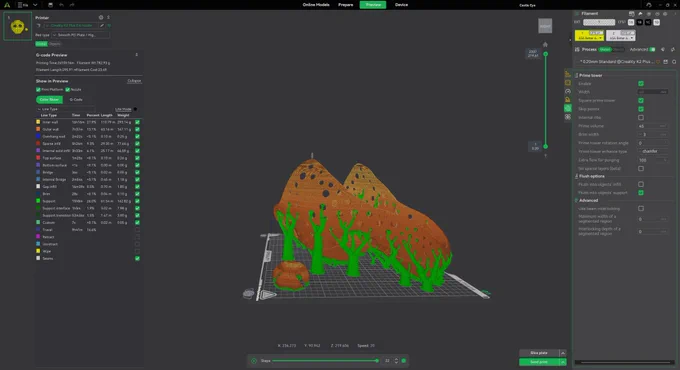
Task: Open the Speed settings side tab icon
Action: click(x=568, y=91)
